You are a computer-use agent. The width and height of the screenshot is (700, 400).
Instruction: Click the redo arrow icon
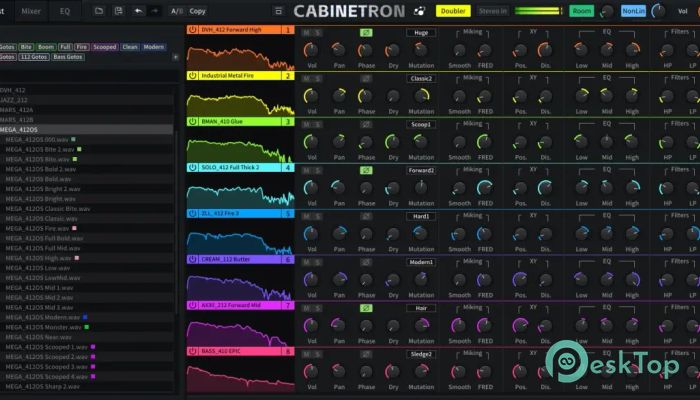pyautogui.click(x=154, y=11)
